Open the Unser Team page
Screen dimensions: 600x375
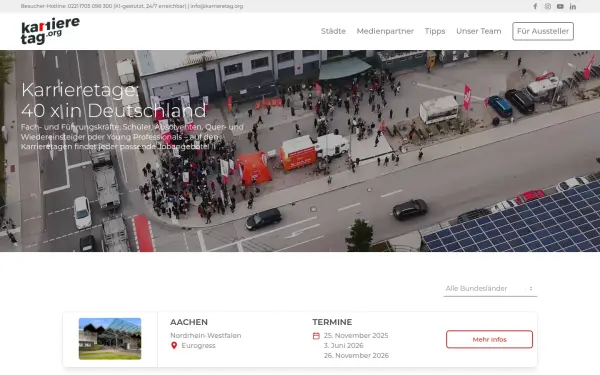(479, 31)
